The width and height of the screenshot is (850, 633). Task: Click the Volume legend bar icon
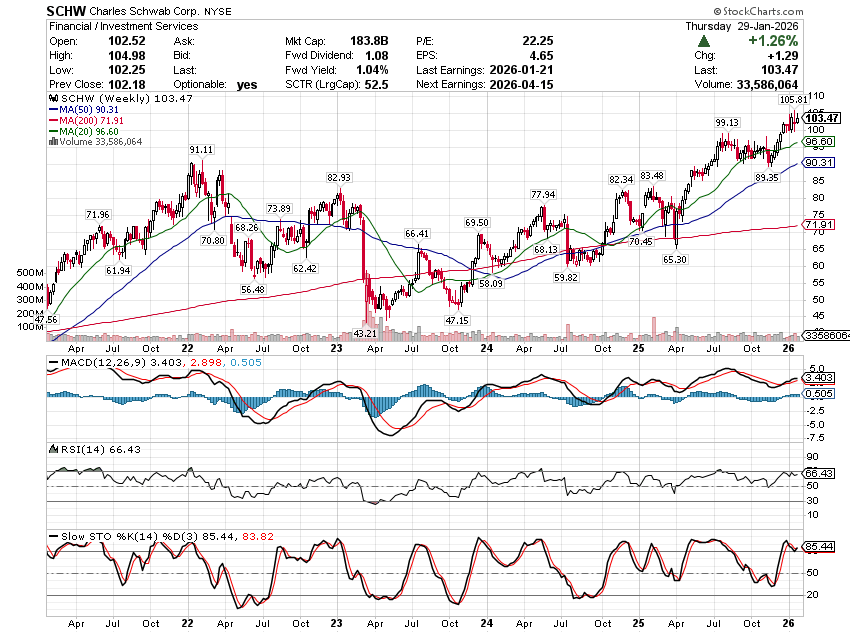(x=51, y=142)
